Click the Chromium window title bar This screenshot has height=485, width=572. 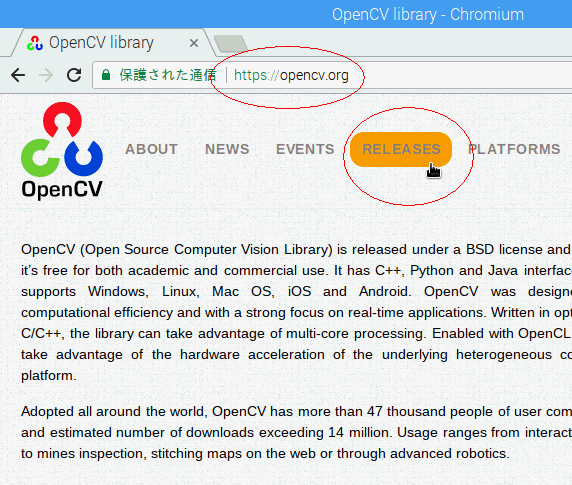(x=286, y=14)
